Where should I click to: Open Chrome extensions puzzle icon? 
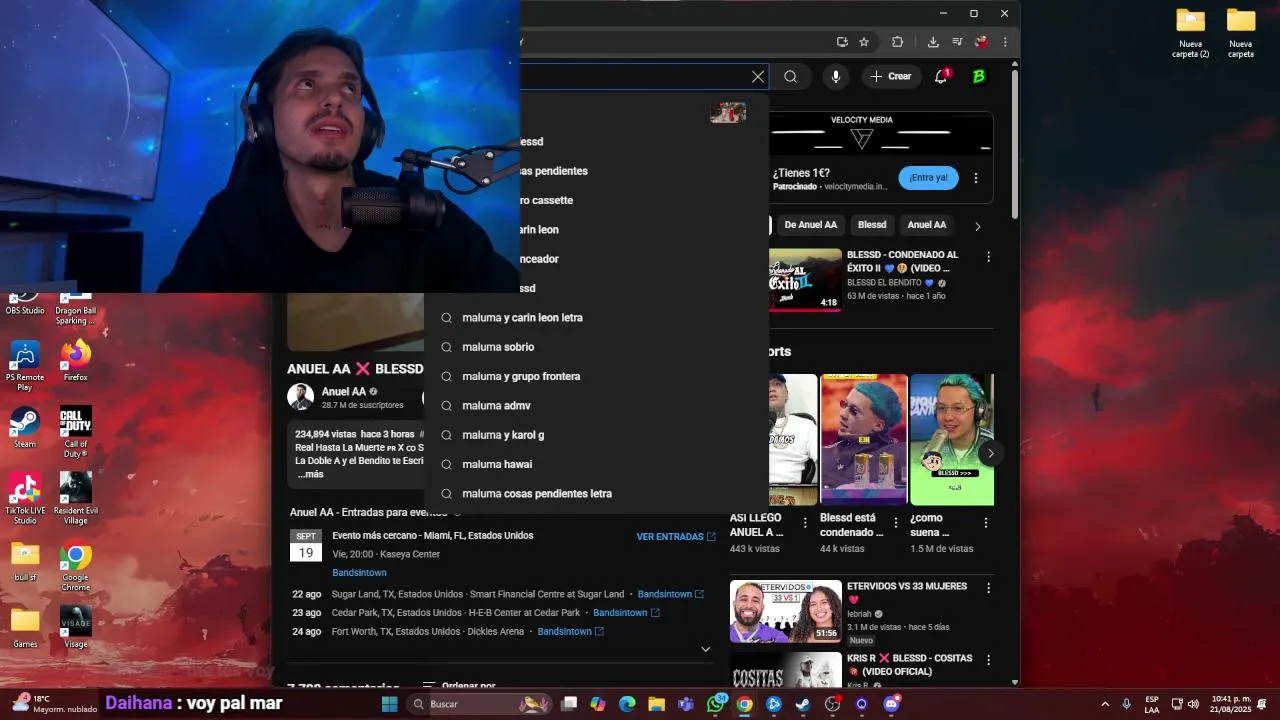point(897,42)
